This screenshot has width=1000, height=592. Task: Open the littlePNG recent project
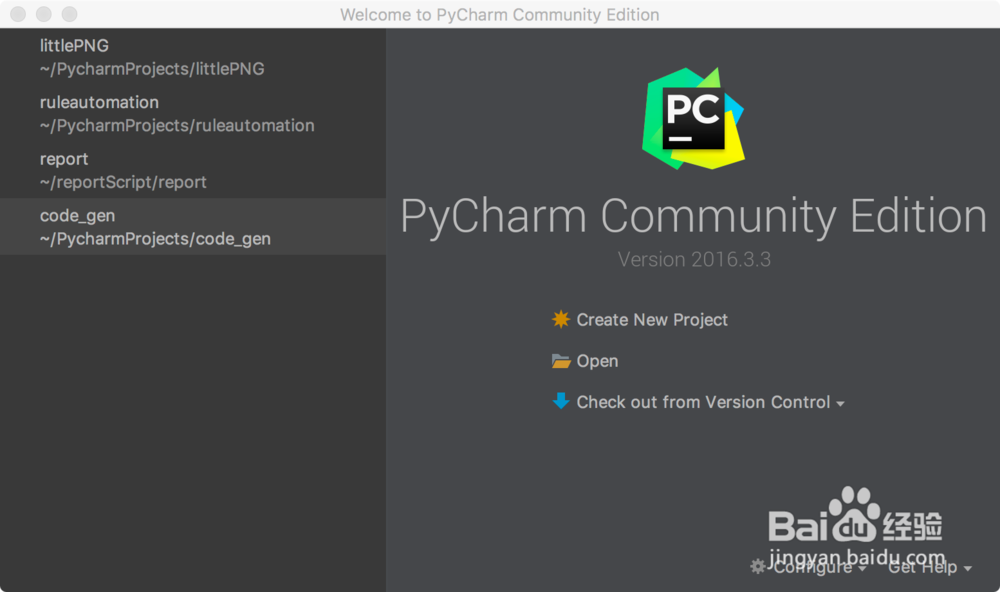pyautogui.click(x=150, y=56)
